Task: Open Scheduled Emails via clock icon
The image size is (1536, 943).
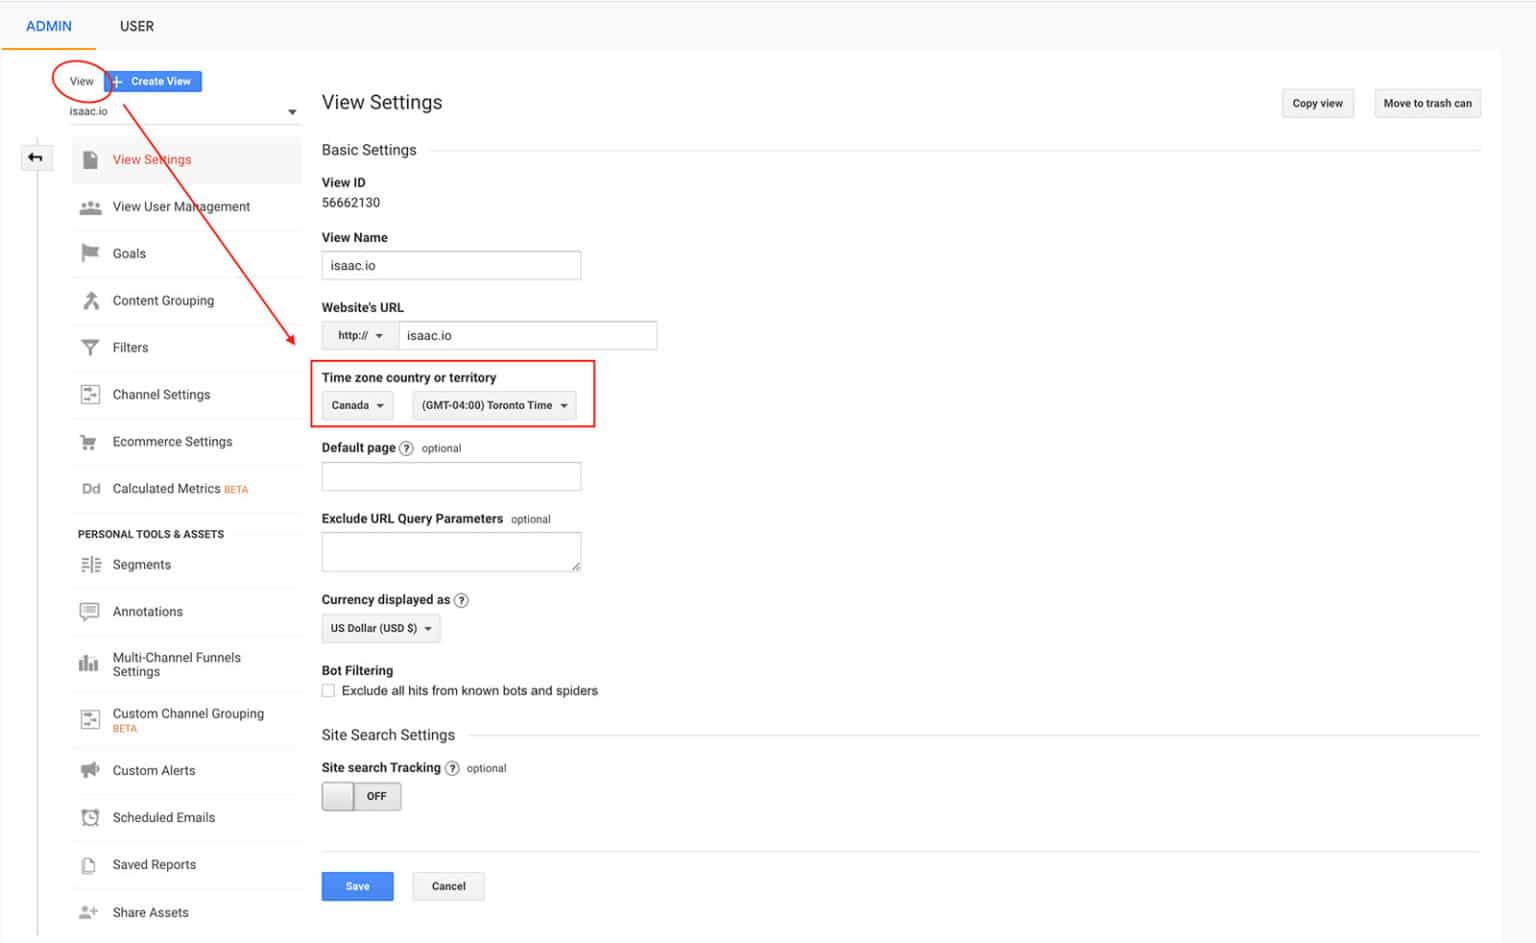Action: [89, 817]
